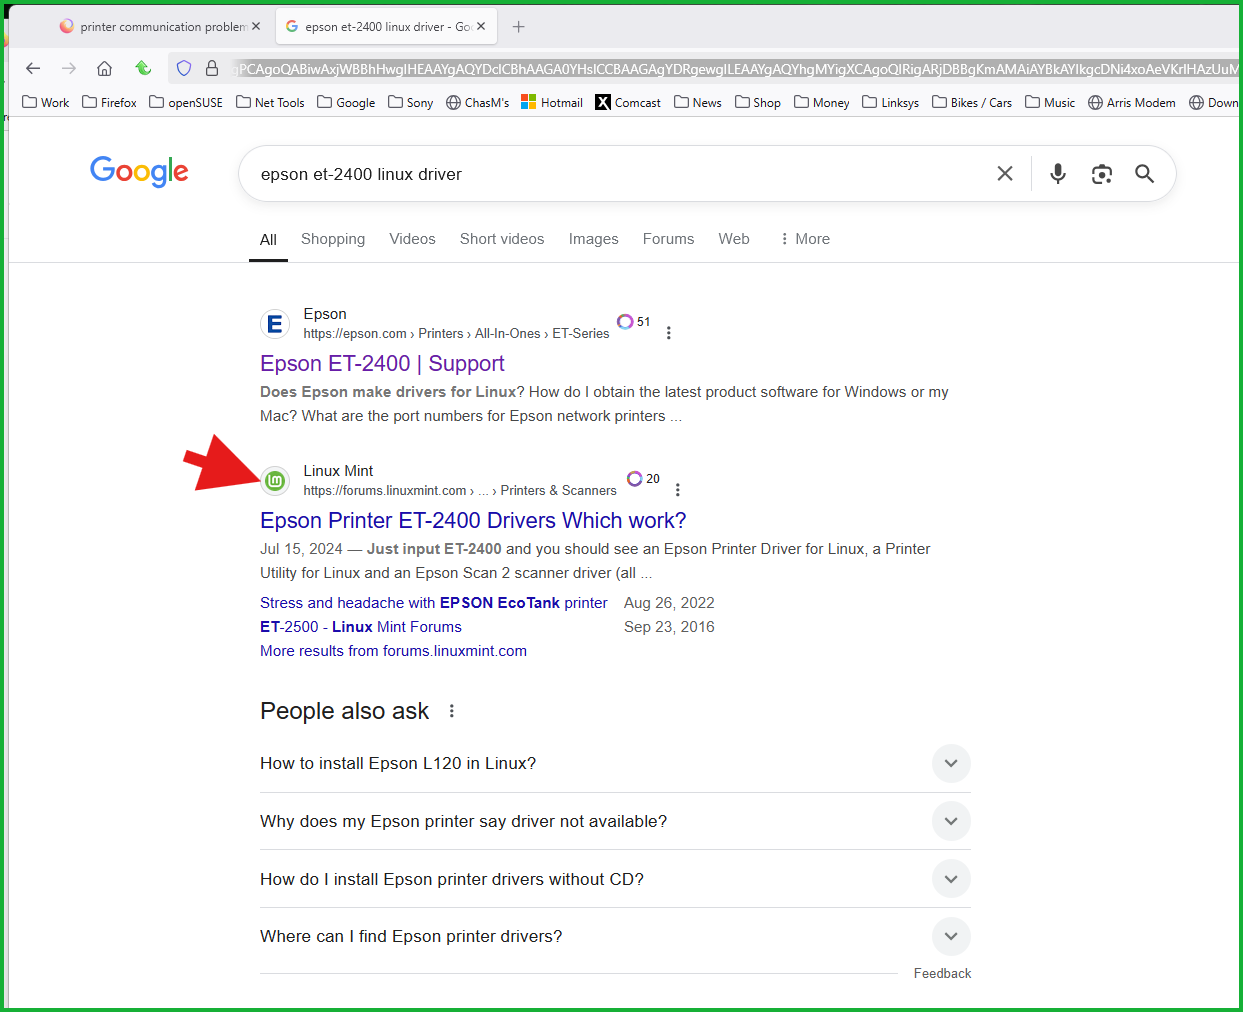Start voice search with microphone icon
This screenshot has width=1243, height=1012.
pyautogui.click(x=1058, y=174)
